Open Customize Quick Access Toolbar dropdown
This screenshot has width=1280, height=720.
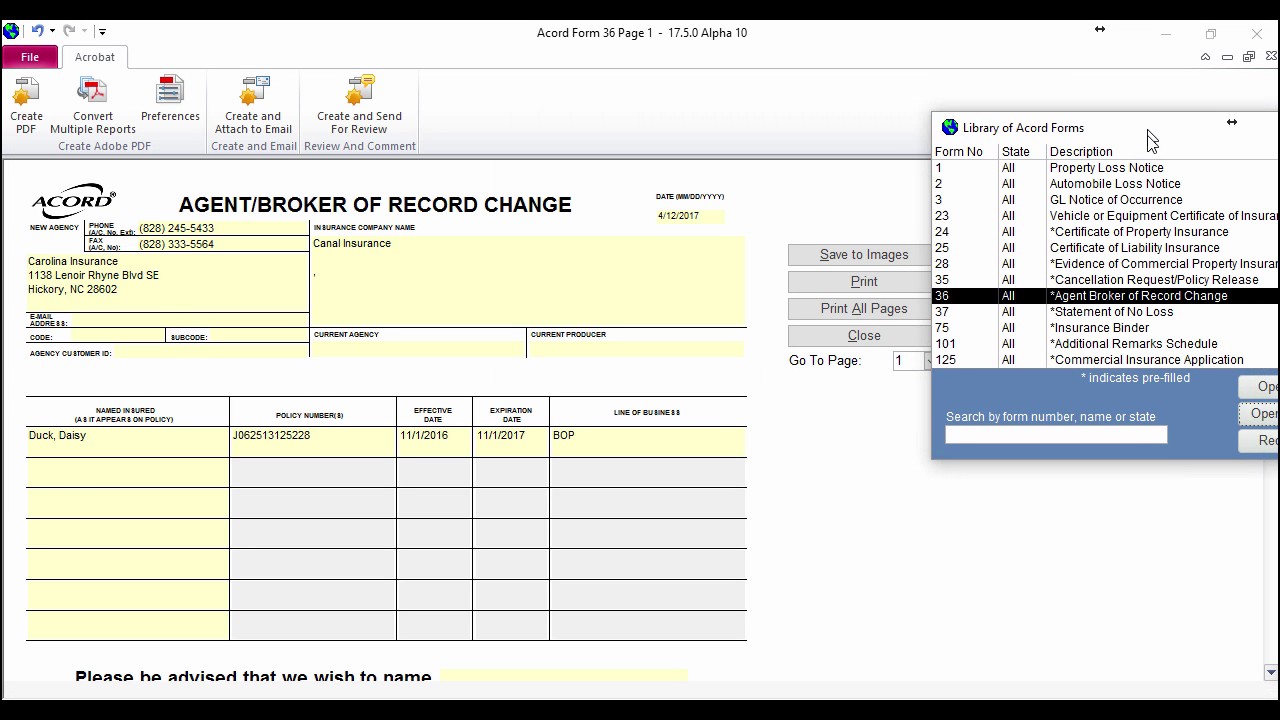coord(102,32)
